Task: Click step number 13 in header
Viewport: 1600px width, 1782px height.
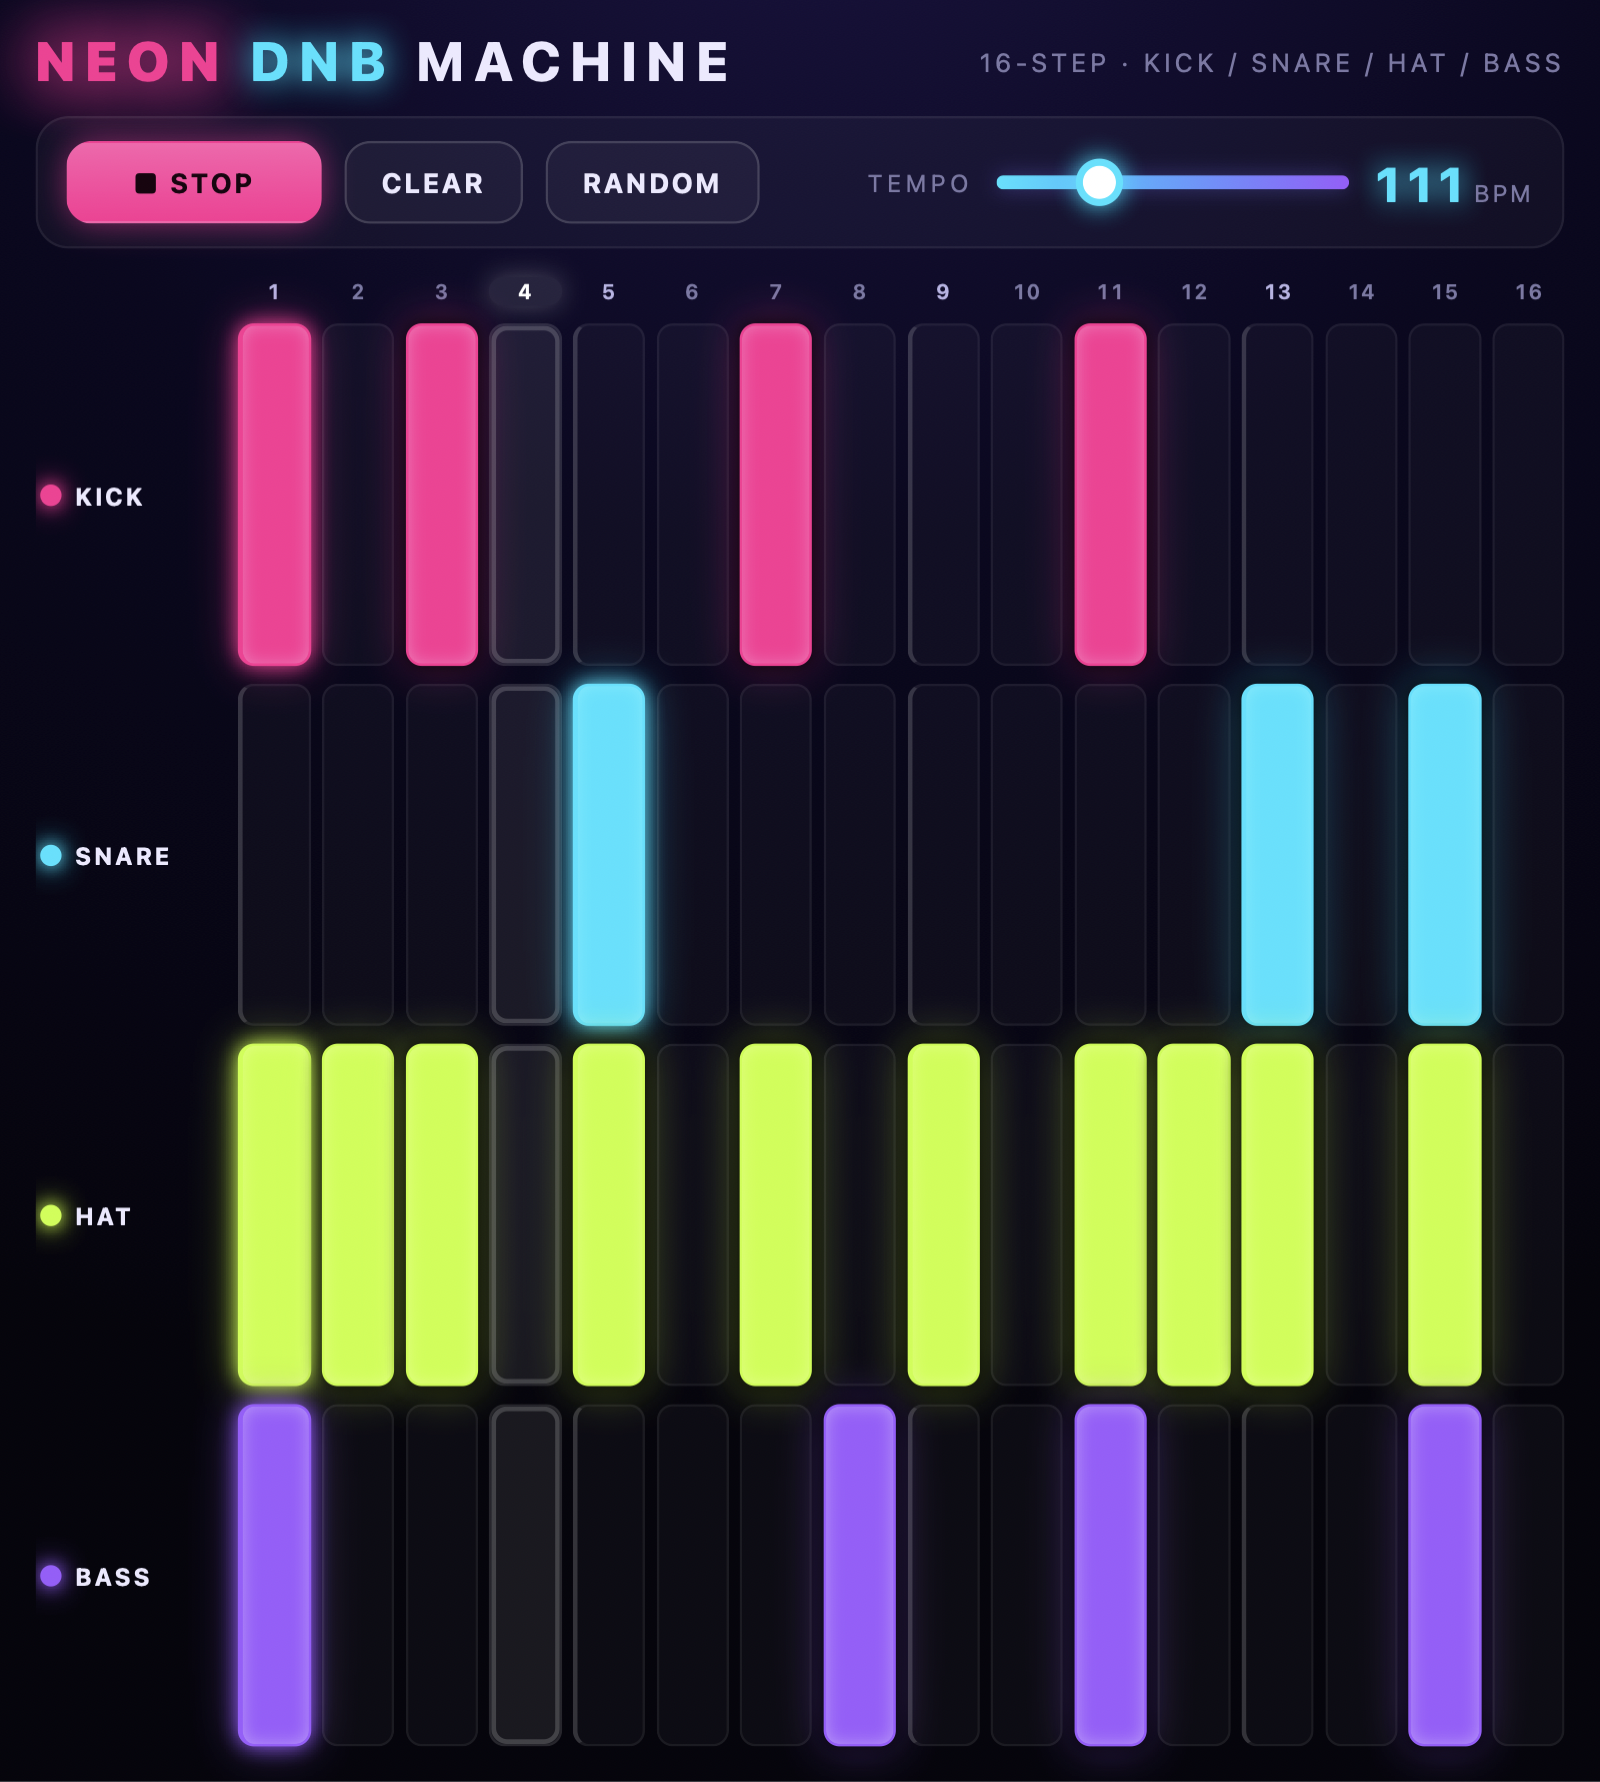Action: 1277,292
